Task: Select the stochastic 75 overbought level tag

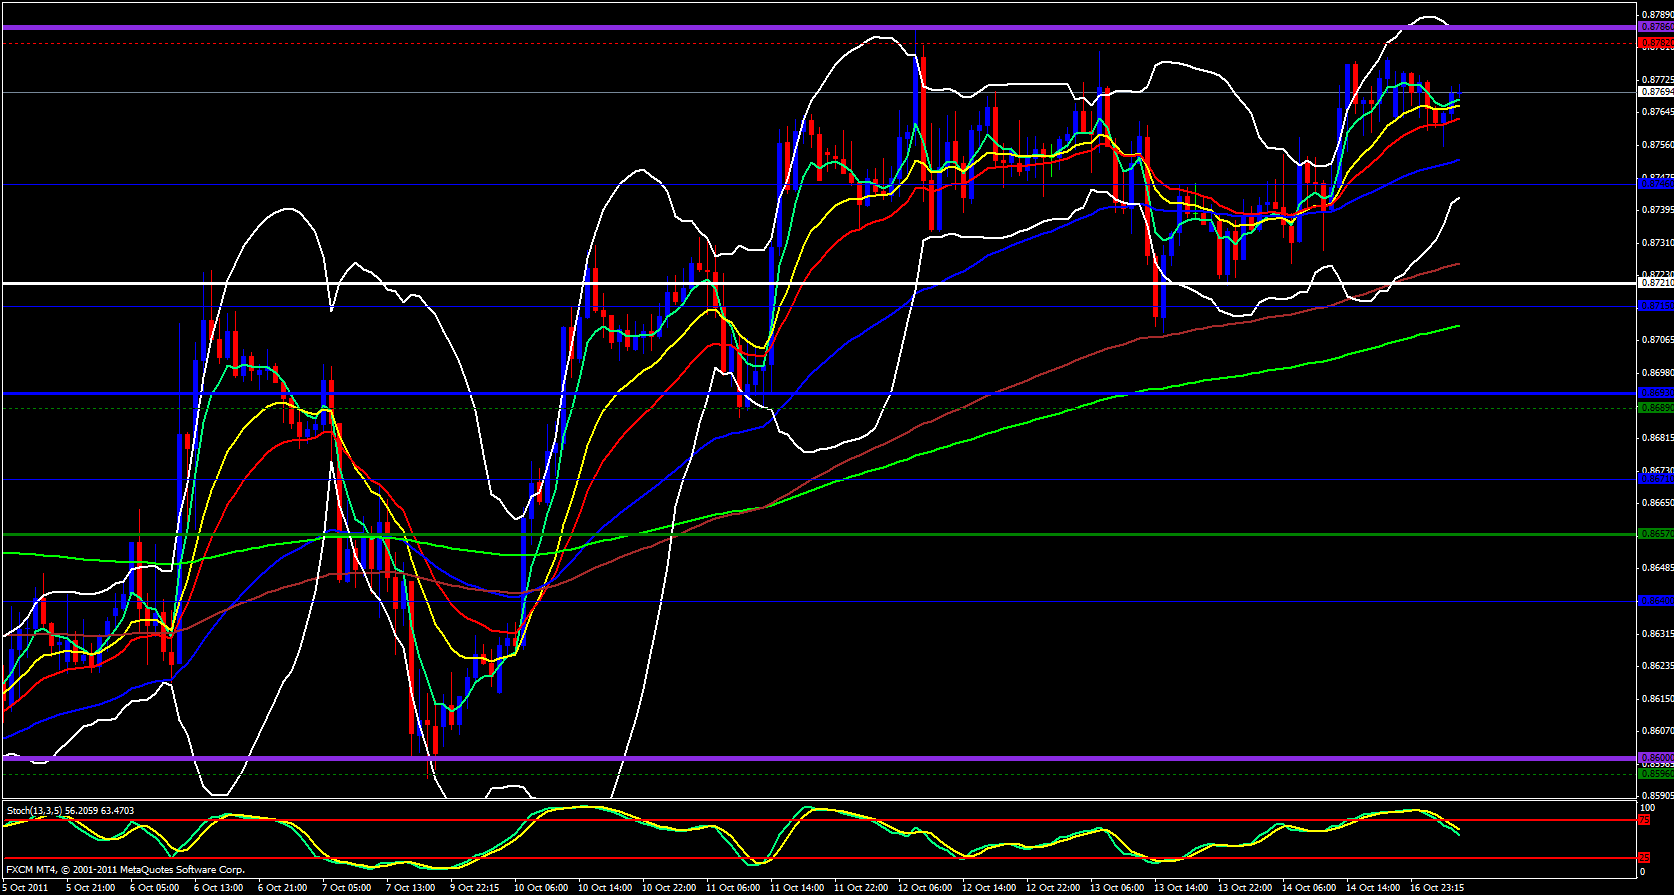Action: coord(1644,820)
